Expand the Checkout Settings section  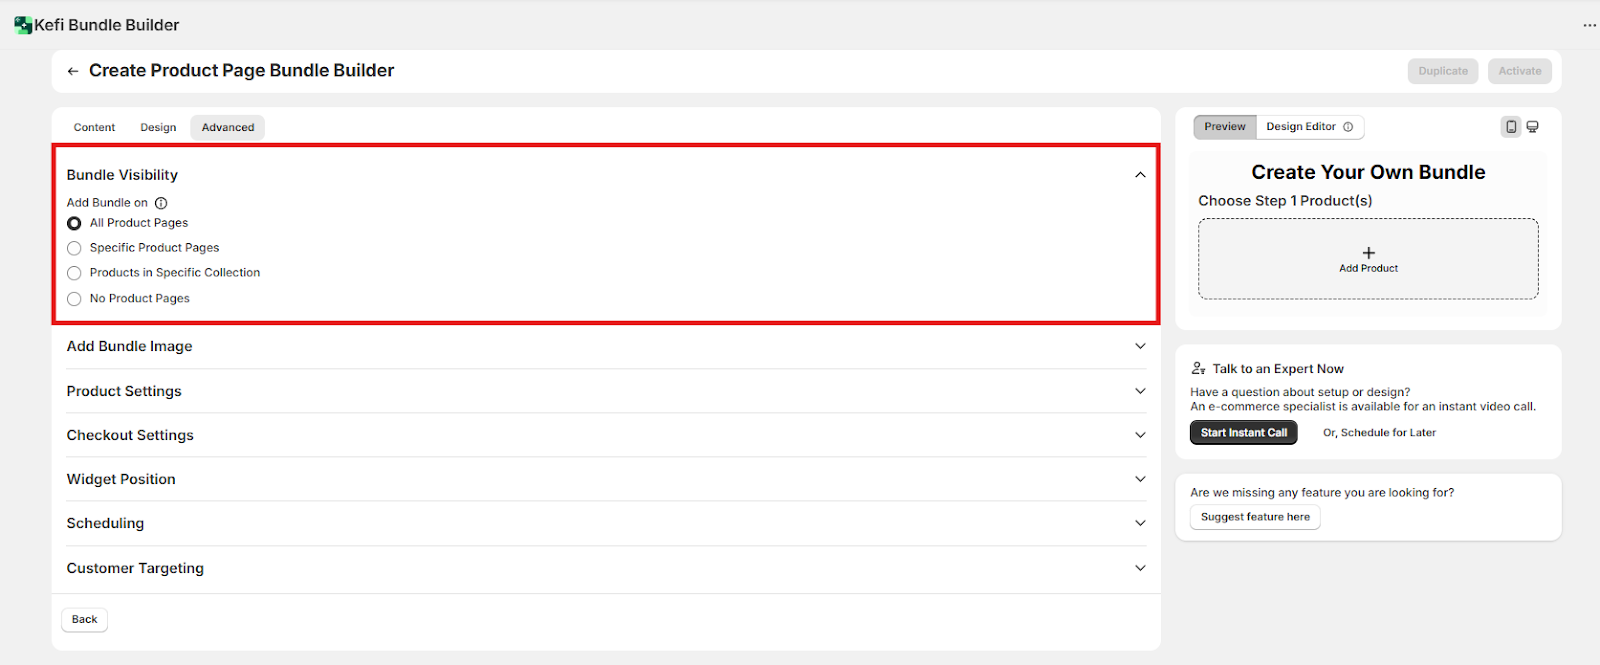pyautogui.click(x=1140, y=435)
